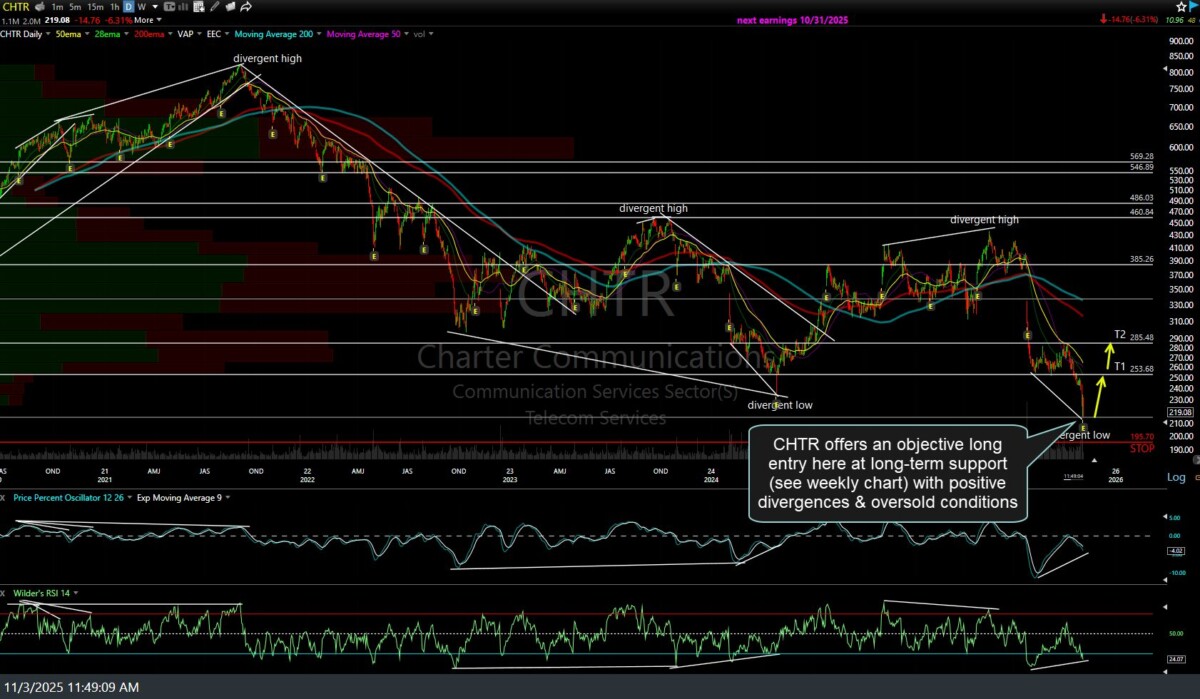This screenshot has height=699, width=1200.
Task: Click the share arrow icon
Action: click(246, 7)
